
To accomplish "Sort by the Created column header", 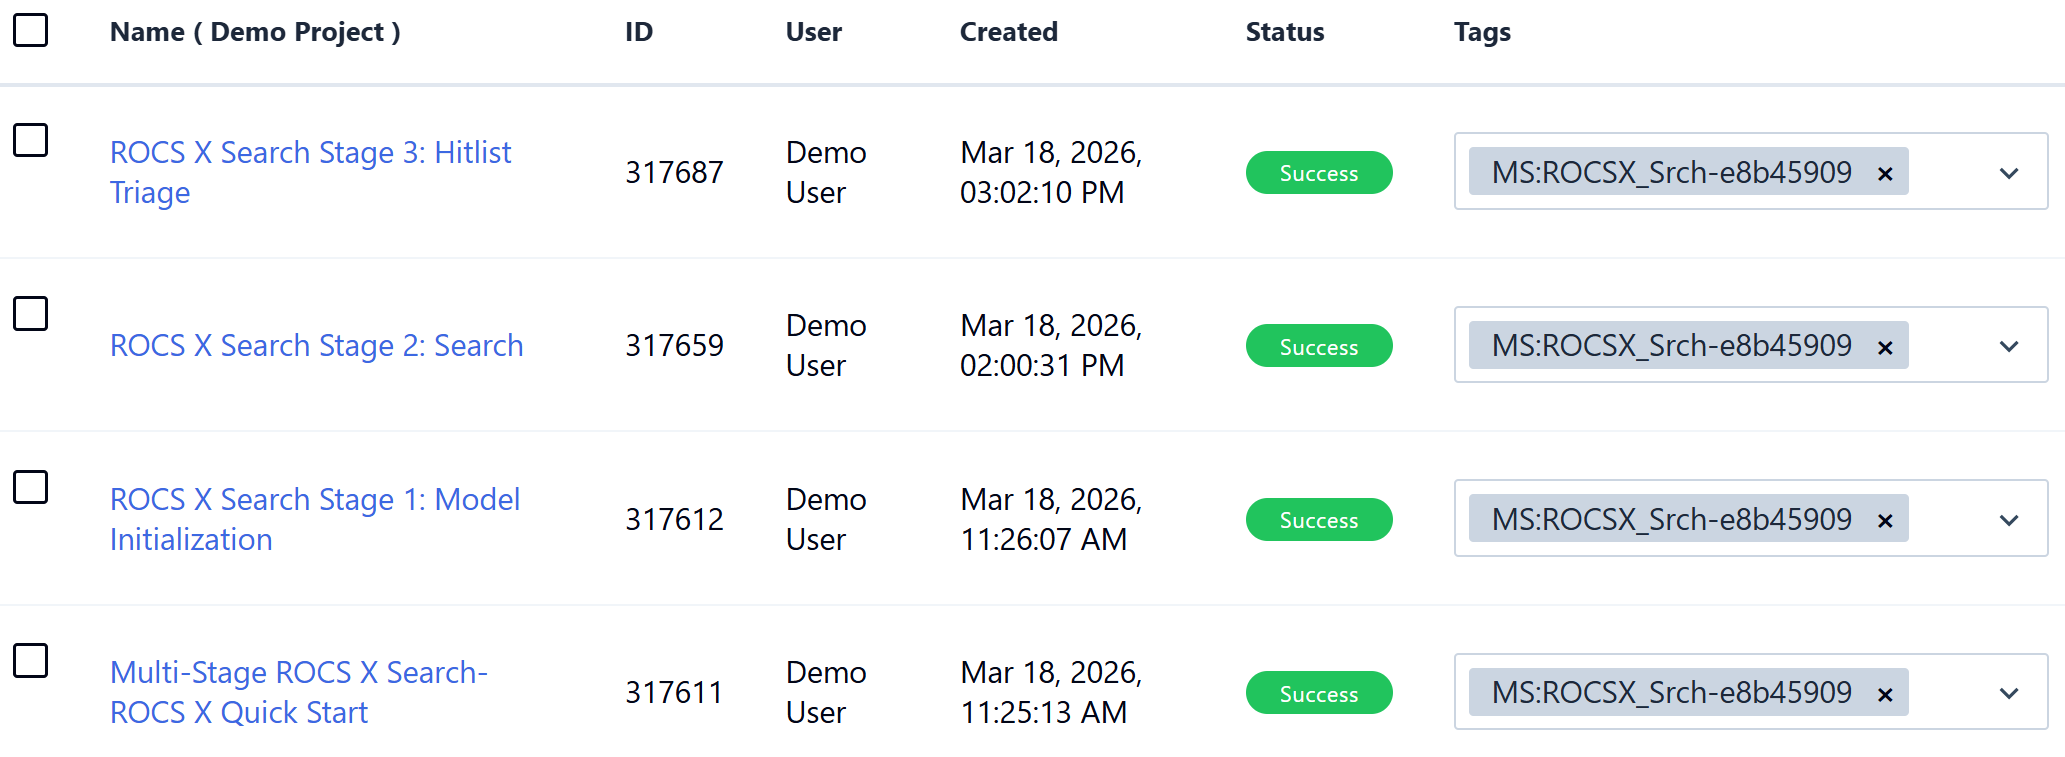I will [x=1008, y=32].
